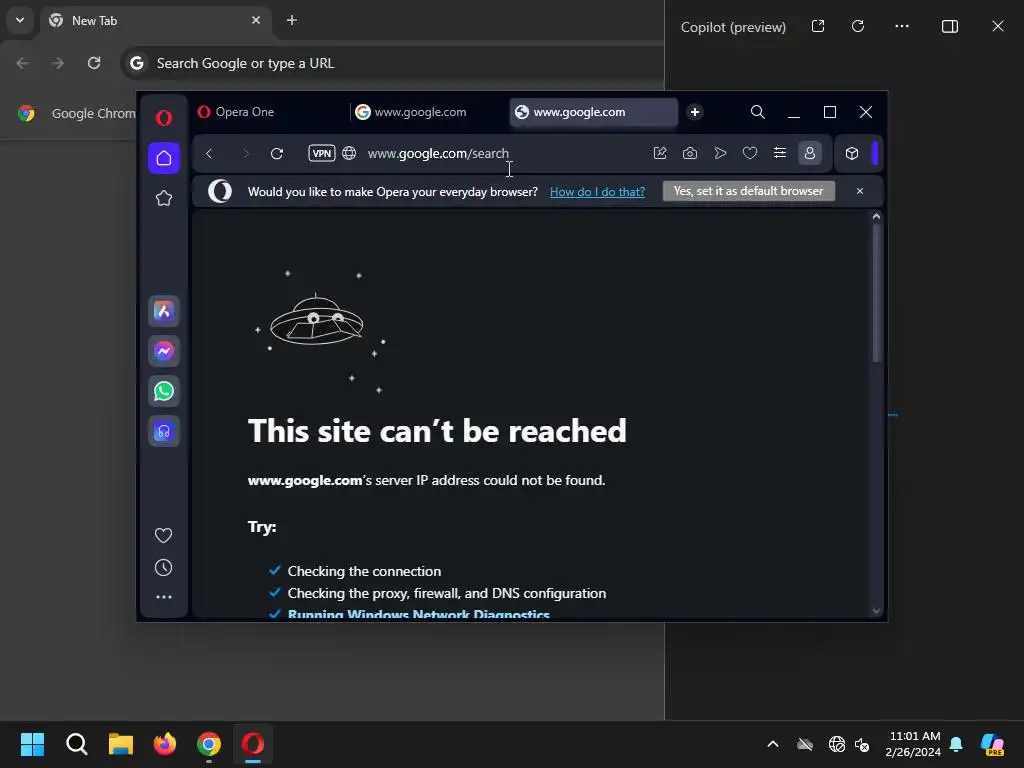Launch Firefox from the taskbar
Image resolution: width=1024 pixels, height=768 pixels.
(x=165, y=744)
